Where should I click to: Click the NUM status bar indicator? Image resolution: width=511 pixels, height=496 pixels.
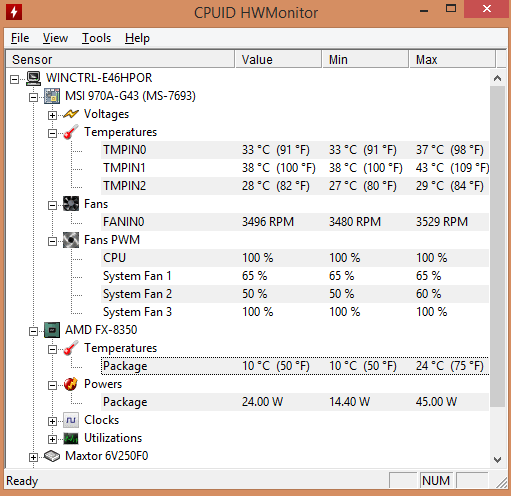(x=436, y=481)
